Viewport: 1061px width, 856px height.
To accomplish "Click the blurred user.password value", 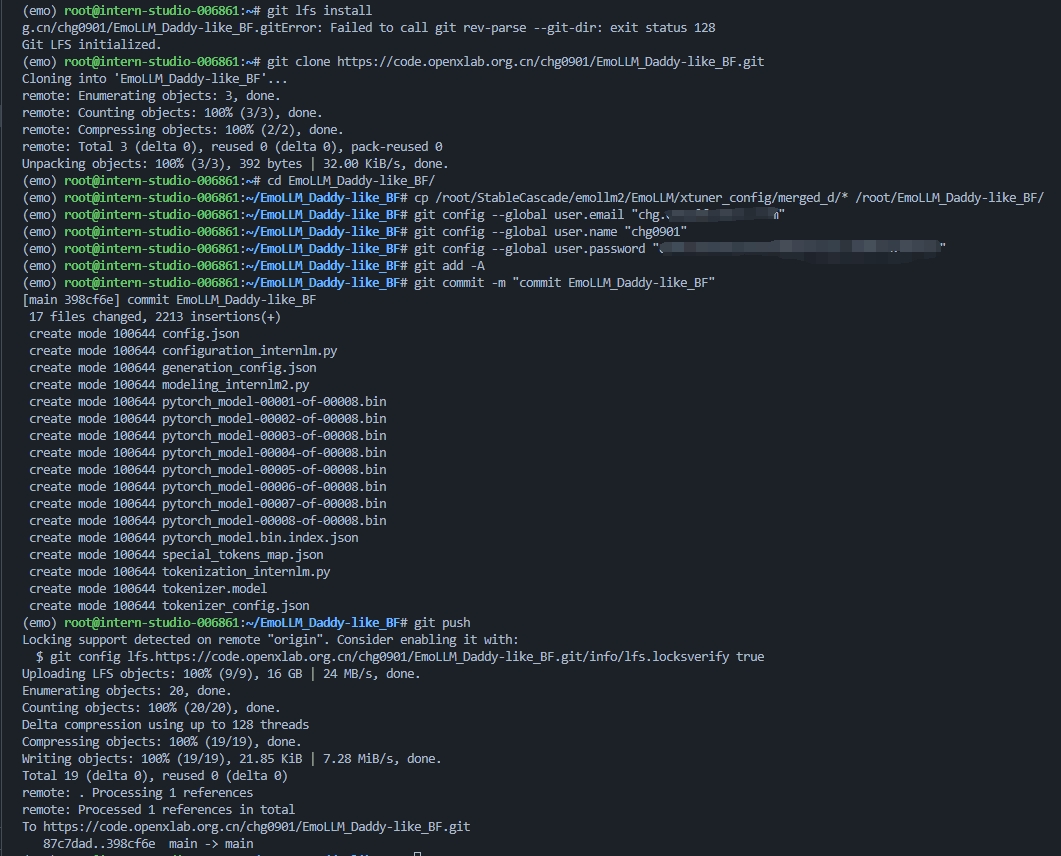I will coord(799,249).
